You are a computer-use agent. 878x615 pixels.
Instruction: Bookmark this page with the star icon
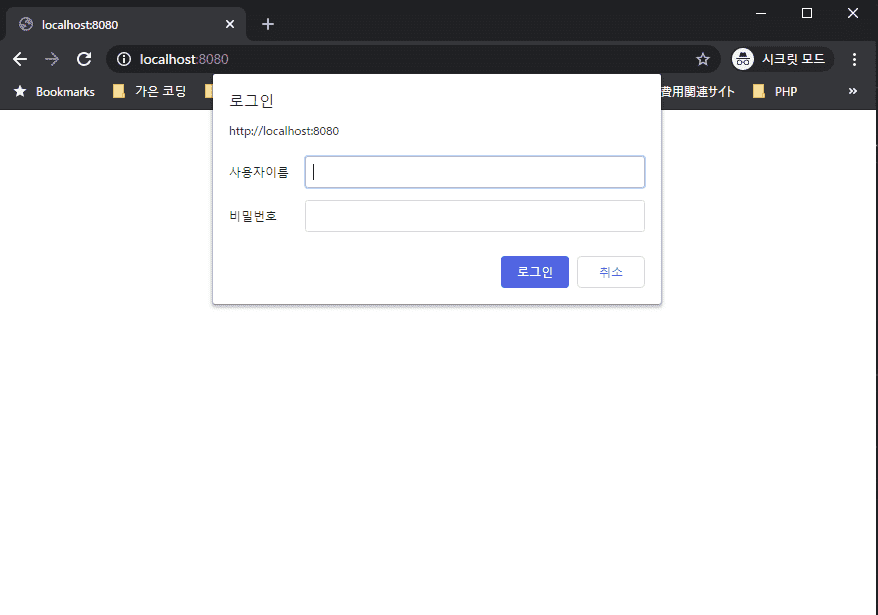(703, 59)
